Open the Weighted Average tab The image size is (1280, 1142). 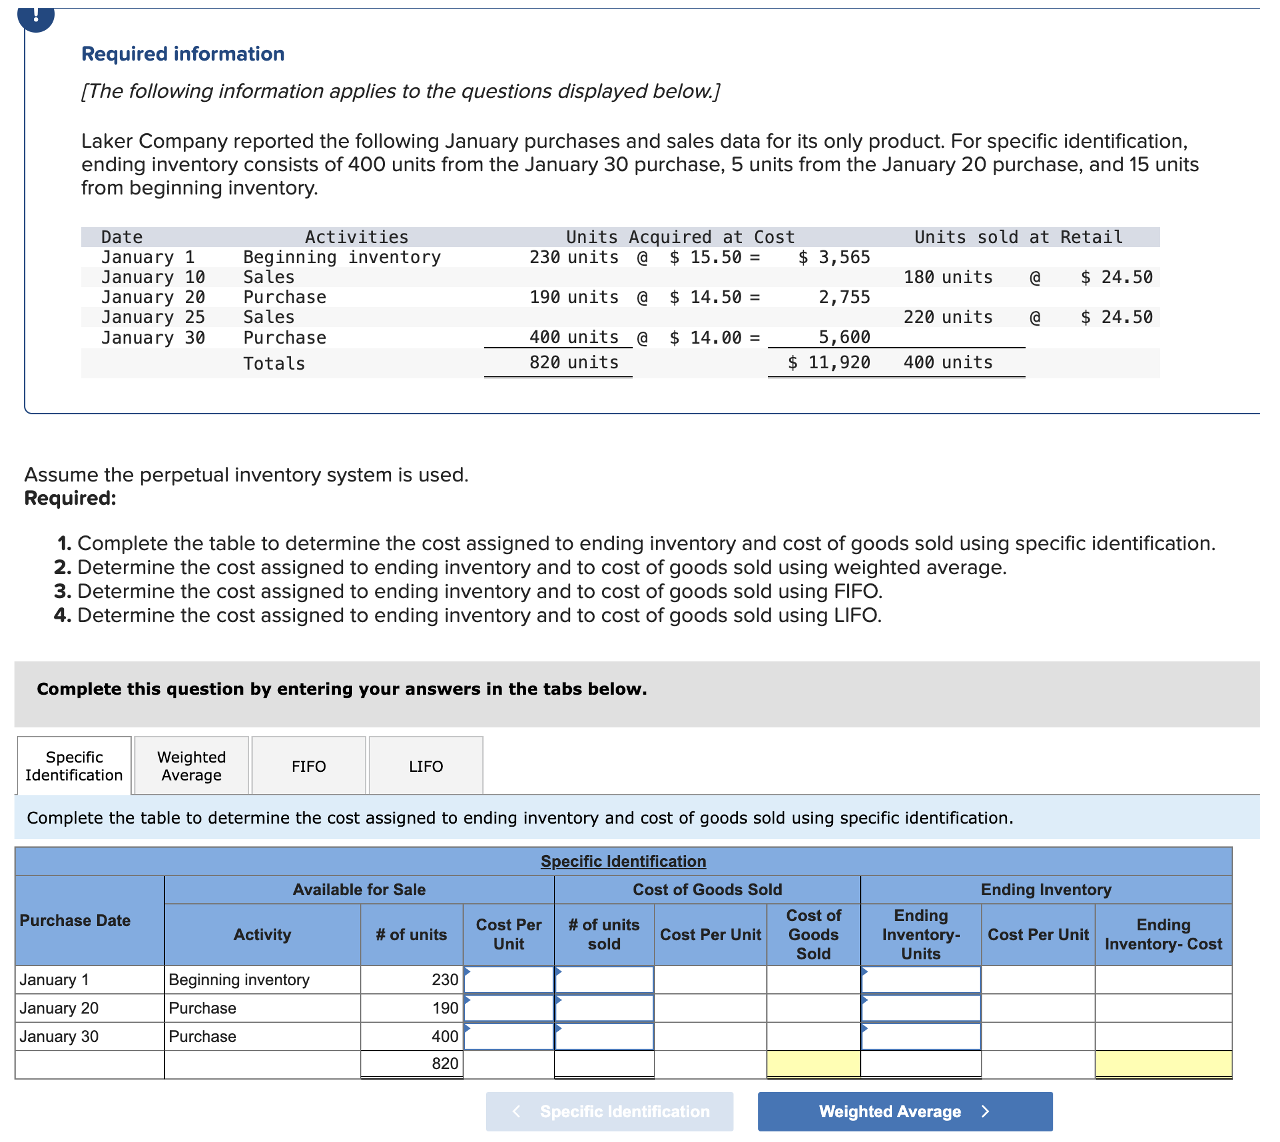[x=191, y=765]
